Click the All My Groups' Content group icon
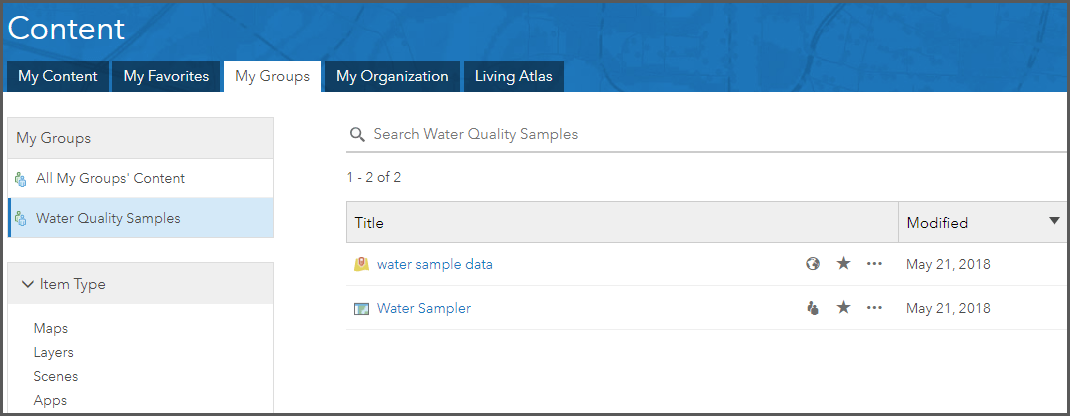Image resolution: width=1070 pixels, height=416 pixels. pyautogui.click(x=21, y=180)
